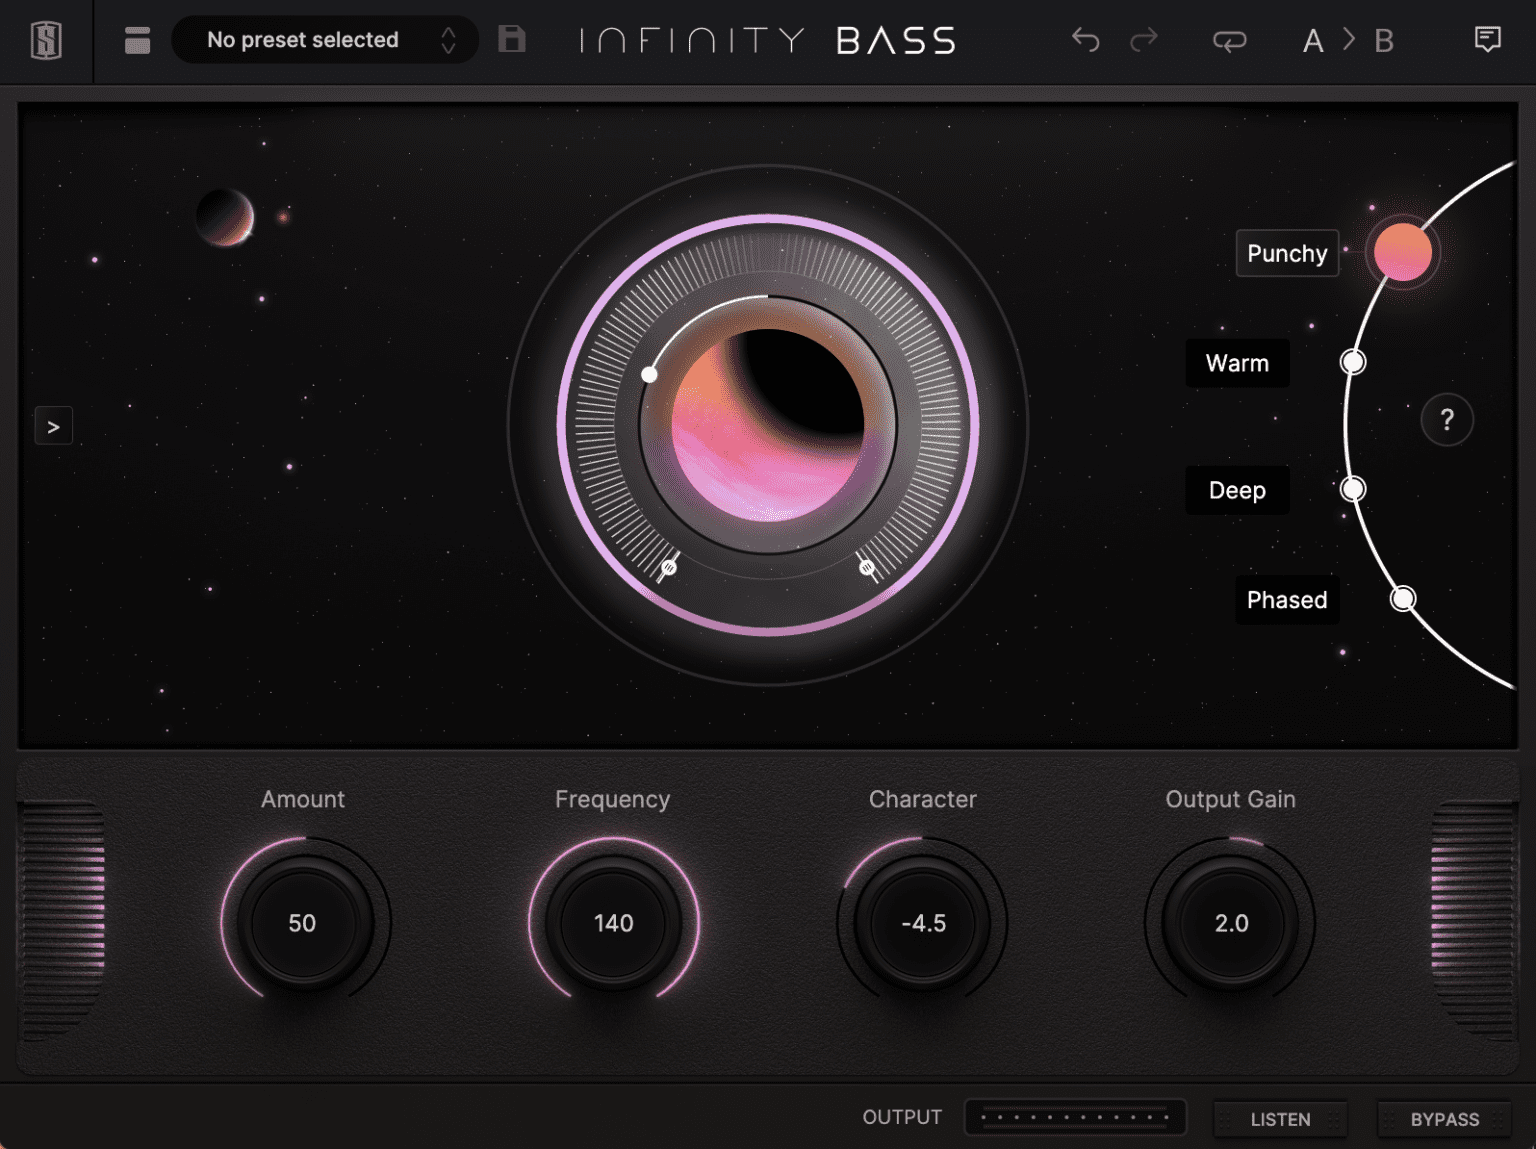Viewport: 1536px width, 1149px height.
Task: Undo the last change
Action: (1085, 40)
